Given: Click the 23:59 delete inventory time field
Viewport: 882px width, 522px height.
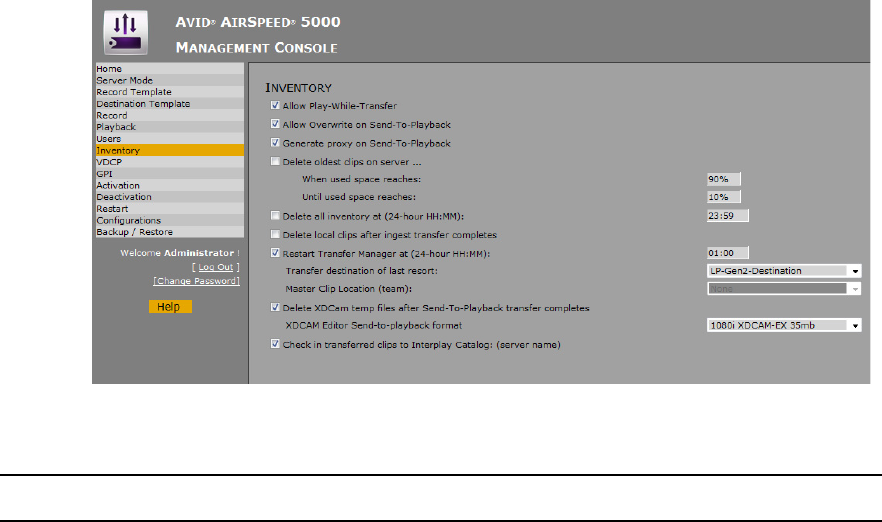Looking at the screenshot, I should point(727,215).
